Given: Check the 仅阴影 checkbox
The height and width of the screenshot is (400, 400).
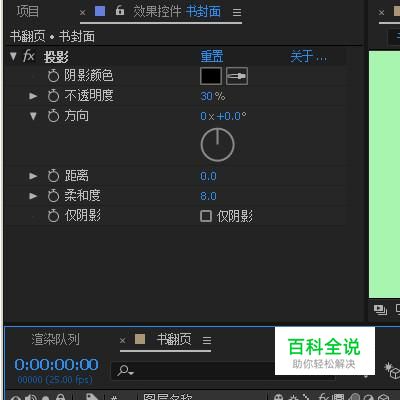Looking at the screenshot, I should pos(206,216).
